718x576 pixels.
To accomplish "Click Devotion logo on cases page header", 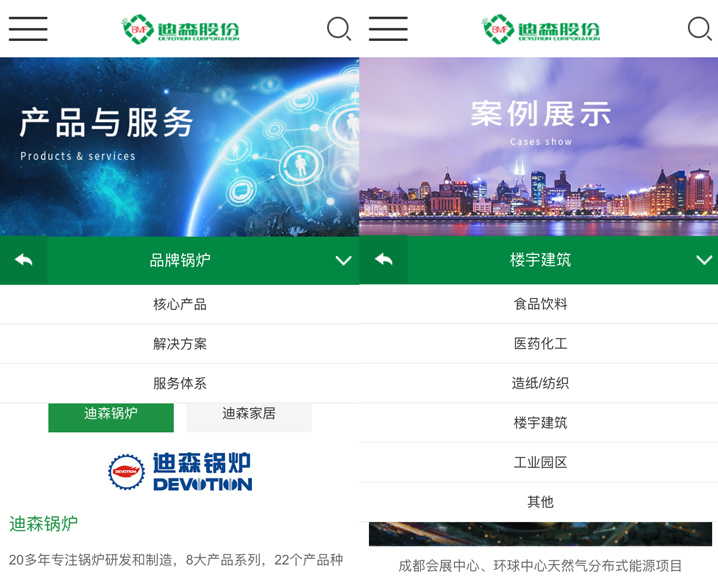I will coord(540,29).
